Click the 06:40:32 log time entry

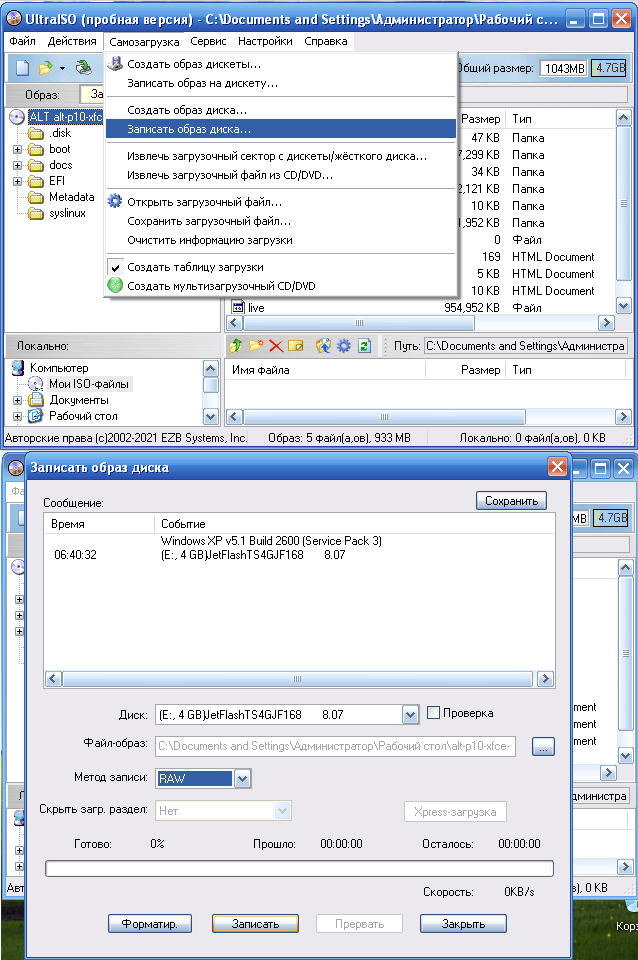tap(75, 555)
